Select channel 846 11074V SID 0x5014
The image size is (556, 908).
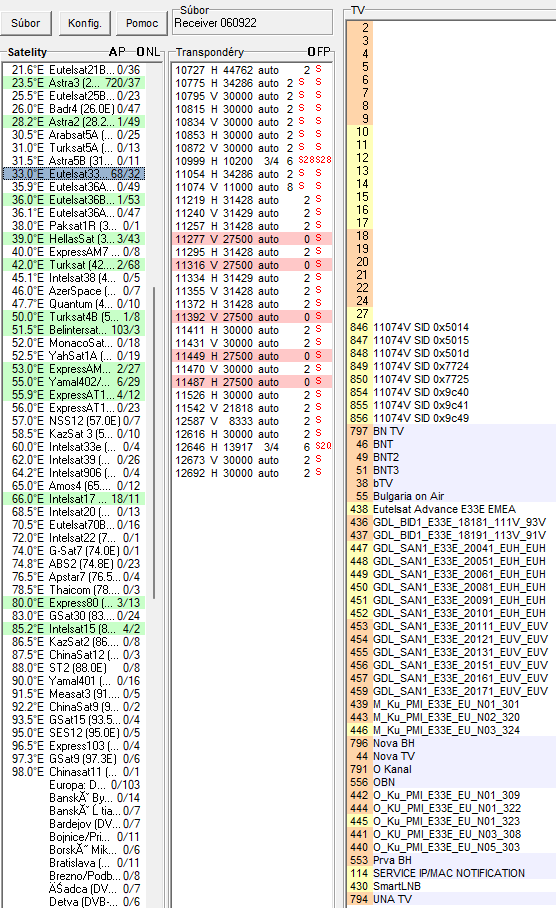451,327
